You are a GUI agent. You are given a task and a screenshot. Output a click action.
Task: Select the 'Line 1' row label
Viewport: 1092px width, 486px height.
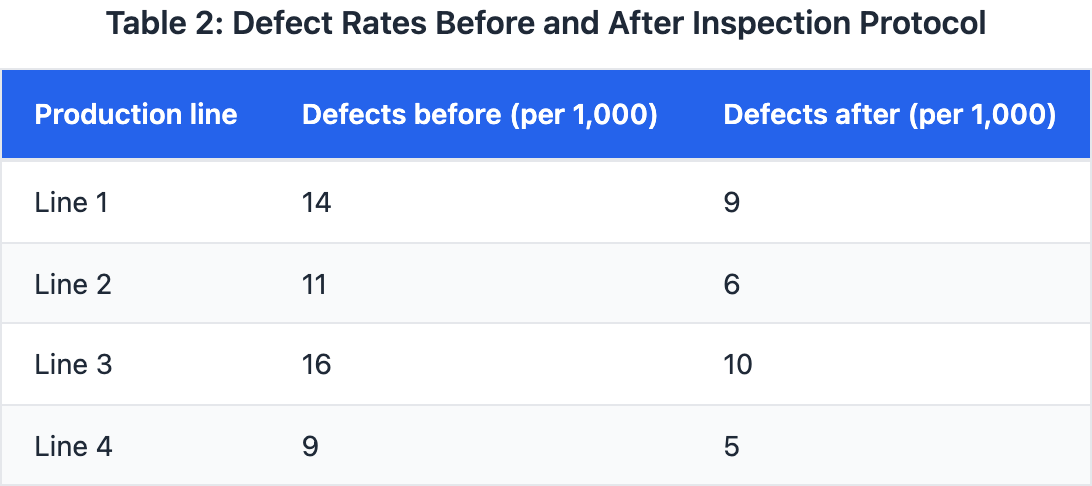(x=71, y=203)
